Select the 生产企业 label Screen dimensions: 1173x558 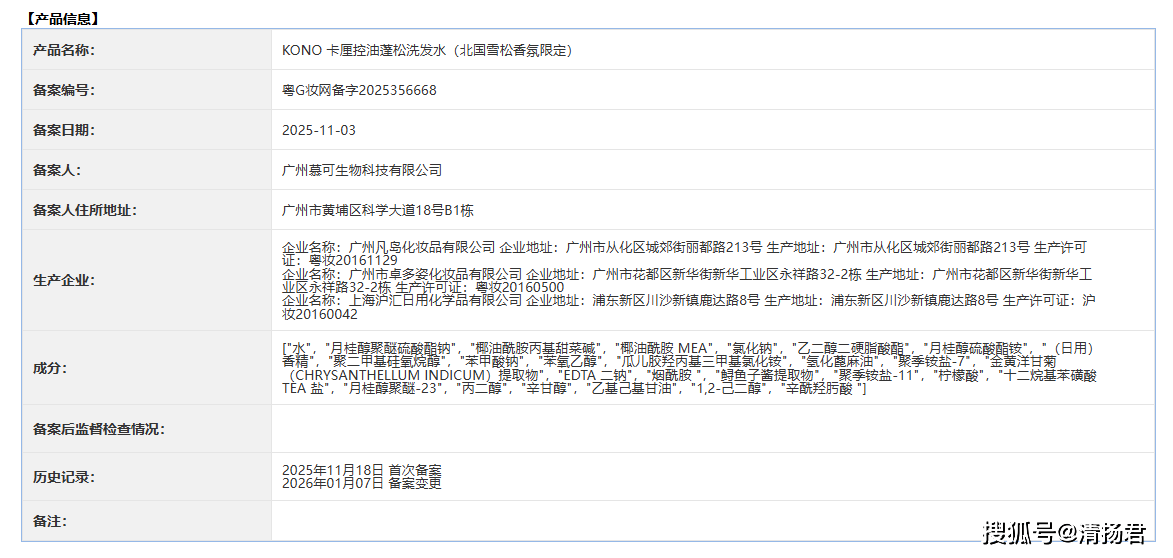[63, 280]
